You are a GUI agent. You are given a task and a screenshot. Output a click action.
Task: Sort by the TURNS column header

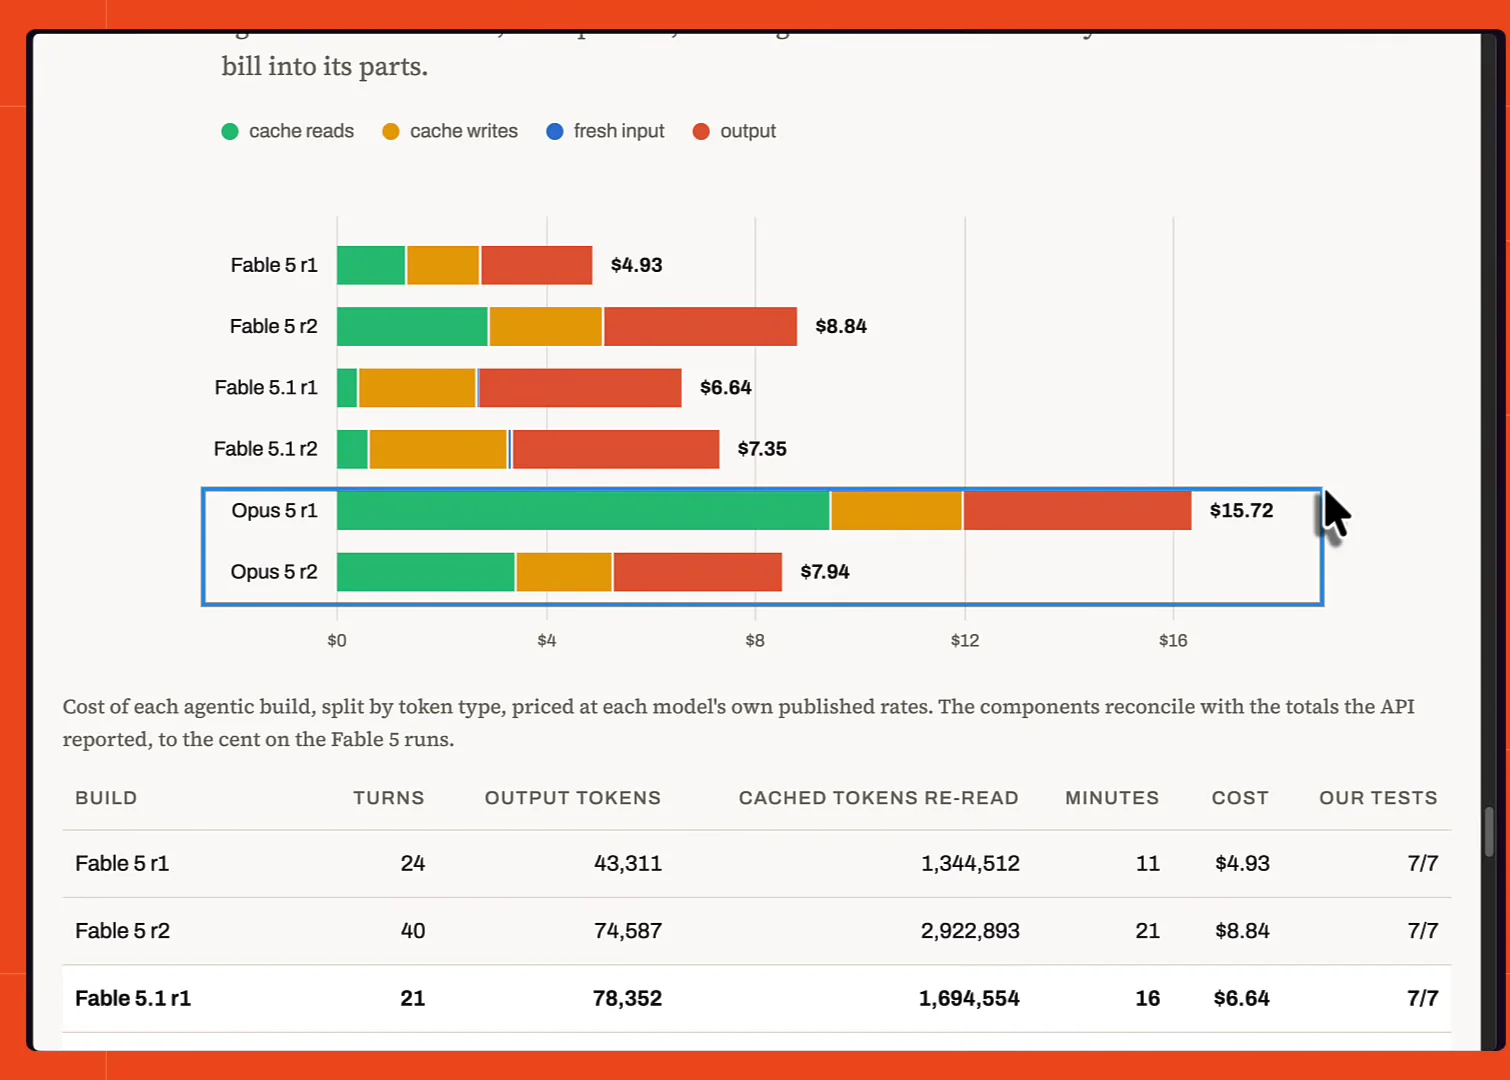(x=389, y=798)
